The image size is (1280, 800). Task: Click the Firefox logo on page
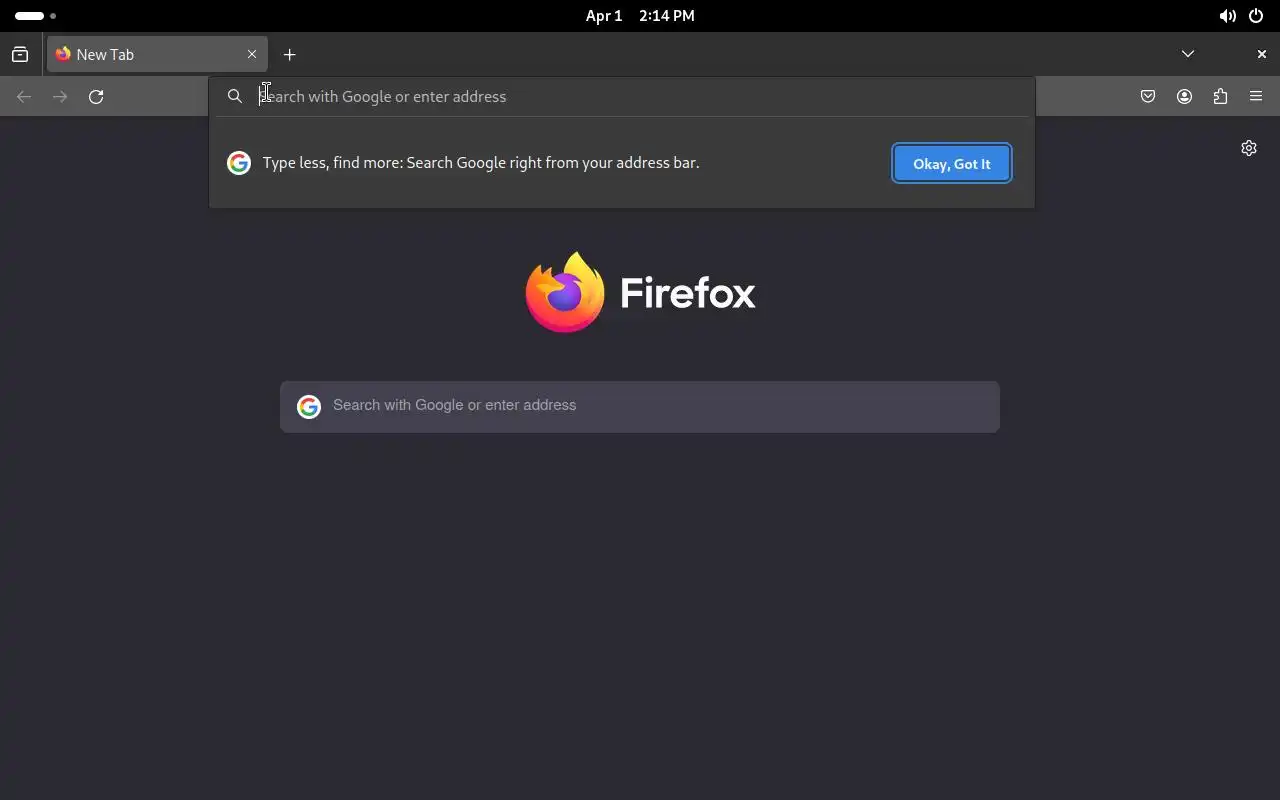pyautogui.click(x=640, y=292)
